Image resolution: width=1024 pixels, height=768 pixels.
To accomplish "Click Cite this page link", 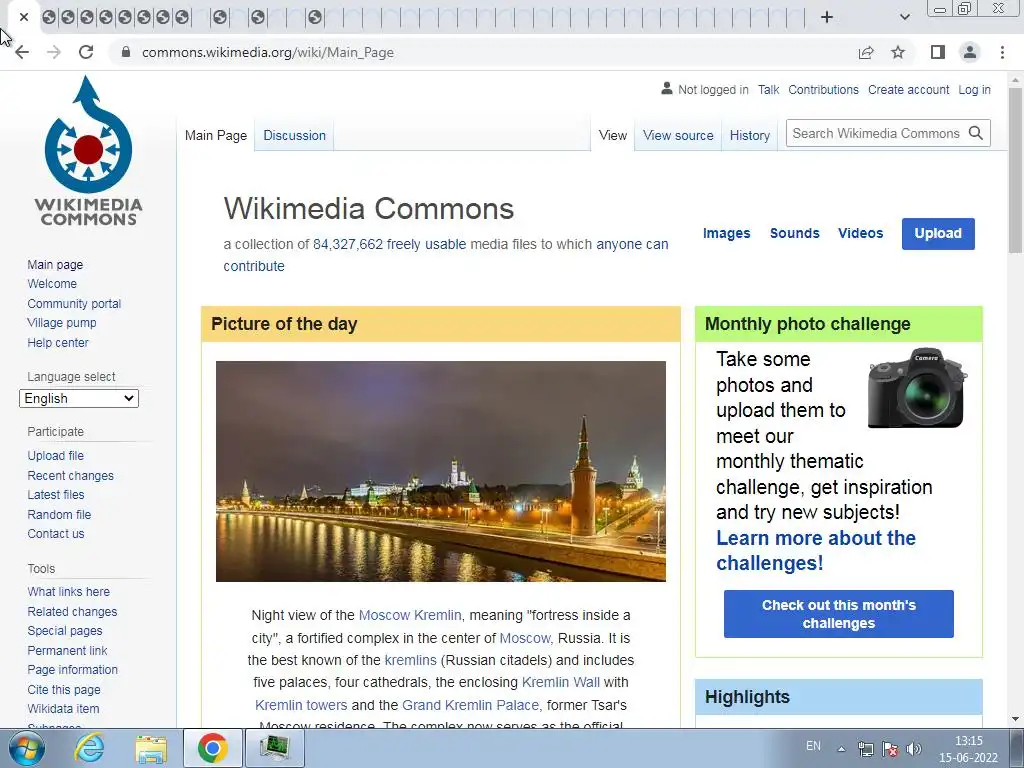I will (64, 690).
